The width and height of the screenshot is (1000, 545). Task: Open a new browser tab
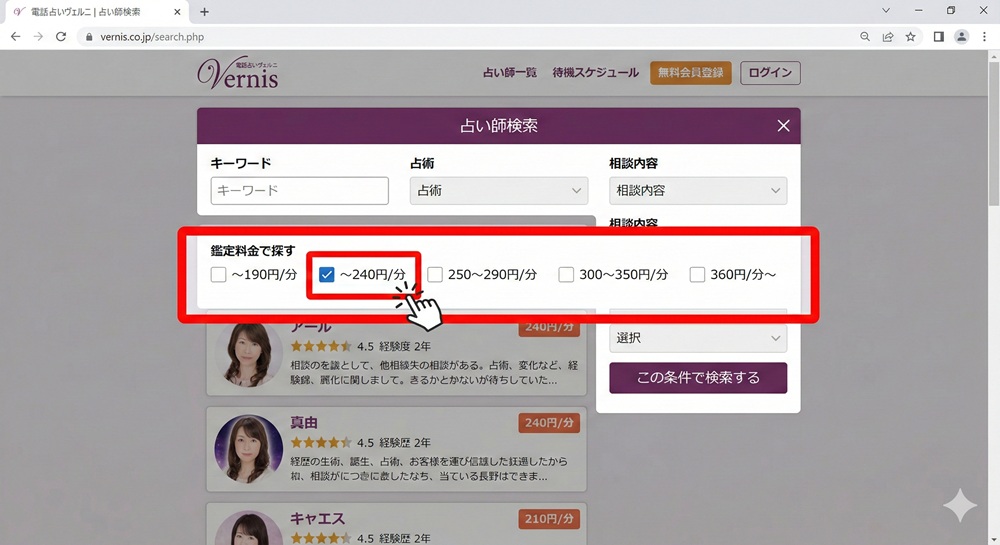204,12
